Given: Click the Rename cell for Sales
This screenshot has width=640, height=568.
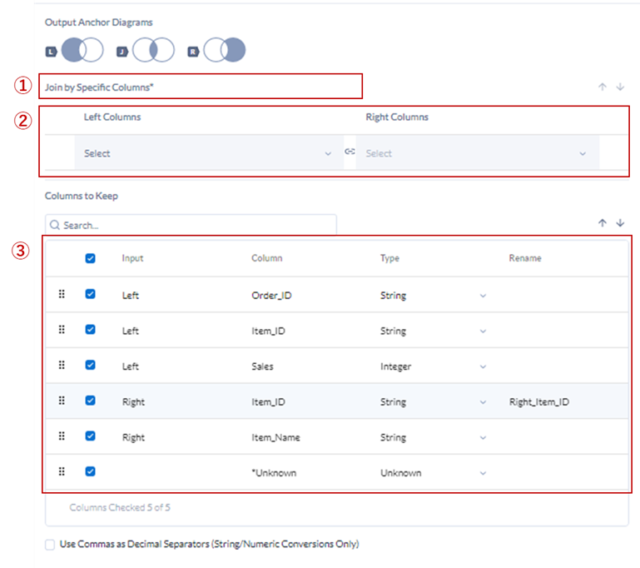Looking at the screenshot, I should [565, 366].
